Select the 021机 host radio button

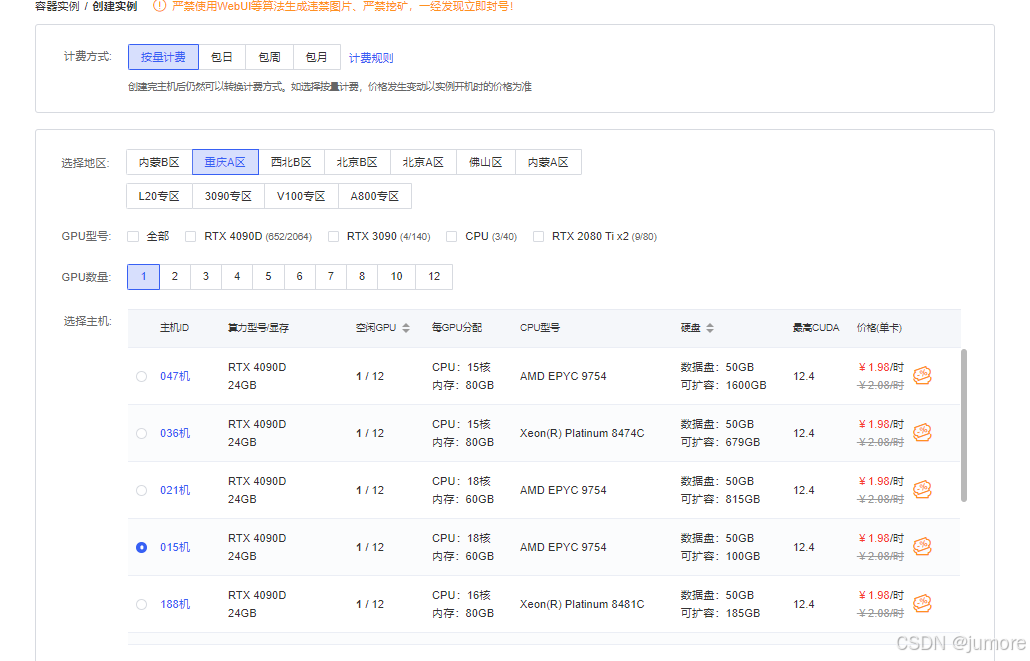tap(141, 491)
